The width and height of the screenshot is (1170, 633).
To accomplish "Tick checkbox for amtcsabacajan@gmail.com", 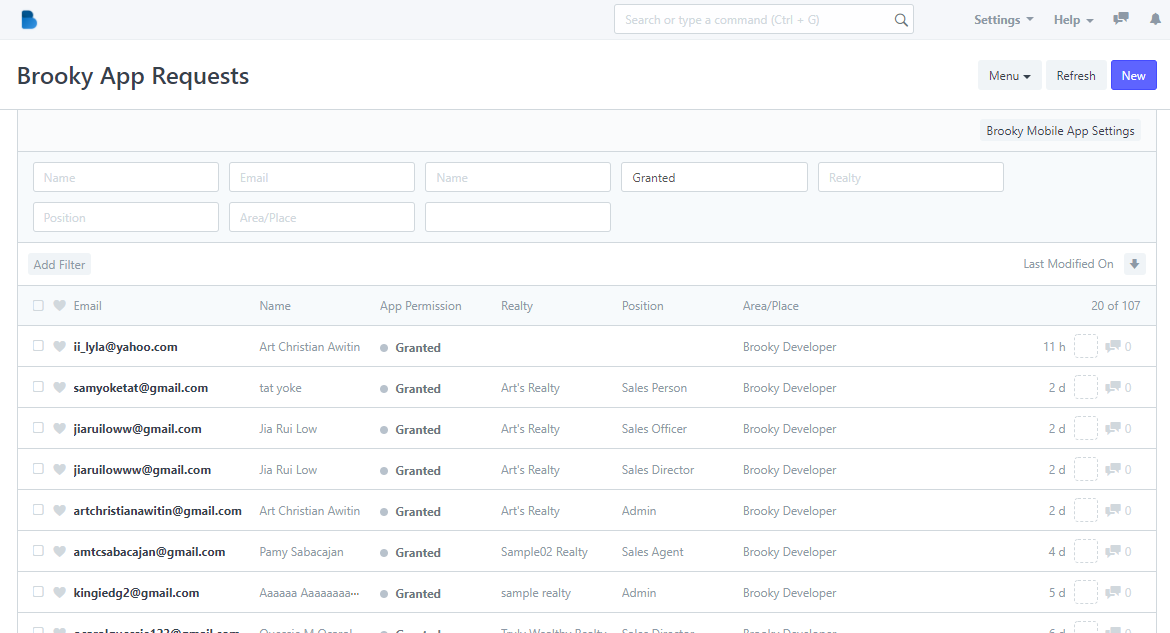I will 38,551.
